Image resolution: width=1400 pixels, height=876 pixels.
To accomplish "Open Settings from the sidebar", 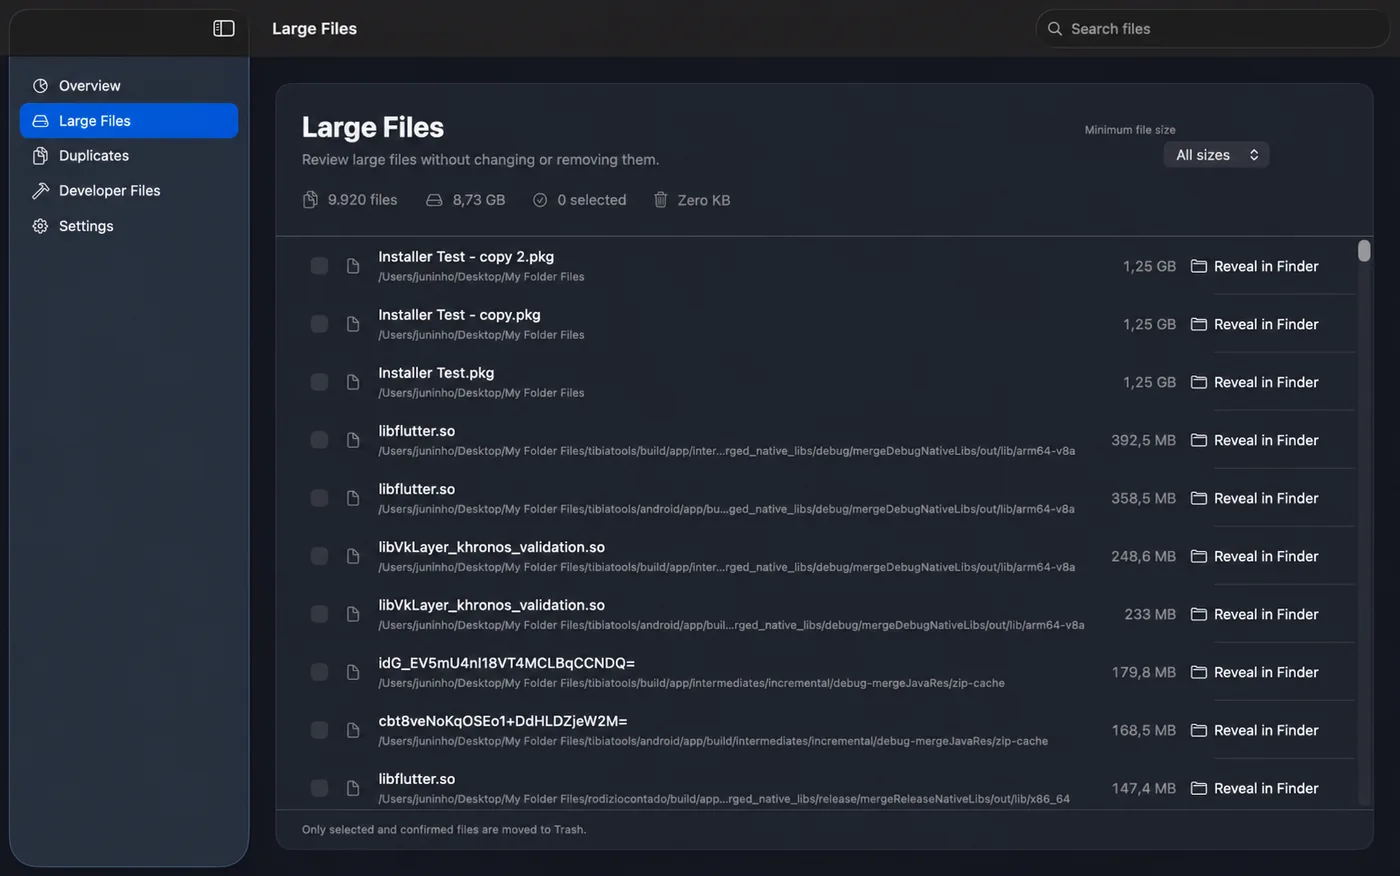I will [x=129, y=226].
